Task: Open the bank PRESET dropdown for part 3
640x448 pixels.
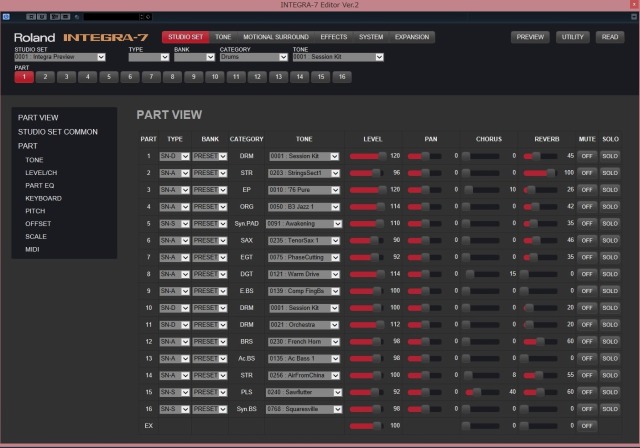Action: coord(210,190)
